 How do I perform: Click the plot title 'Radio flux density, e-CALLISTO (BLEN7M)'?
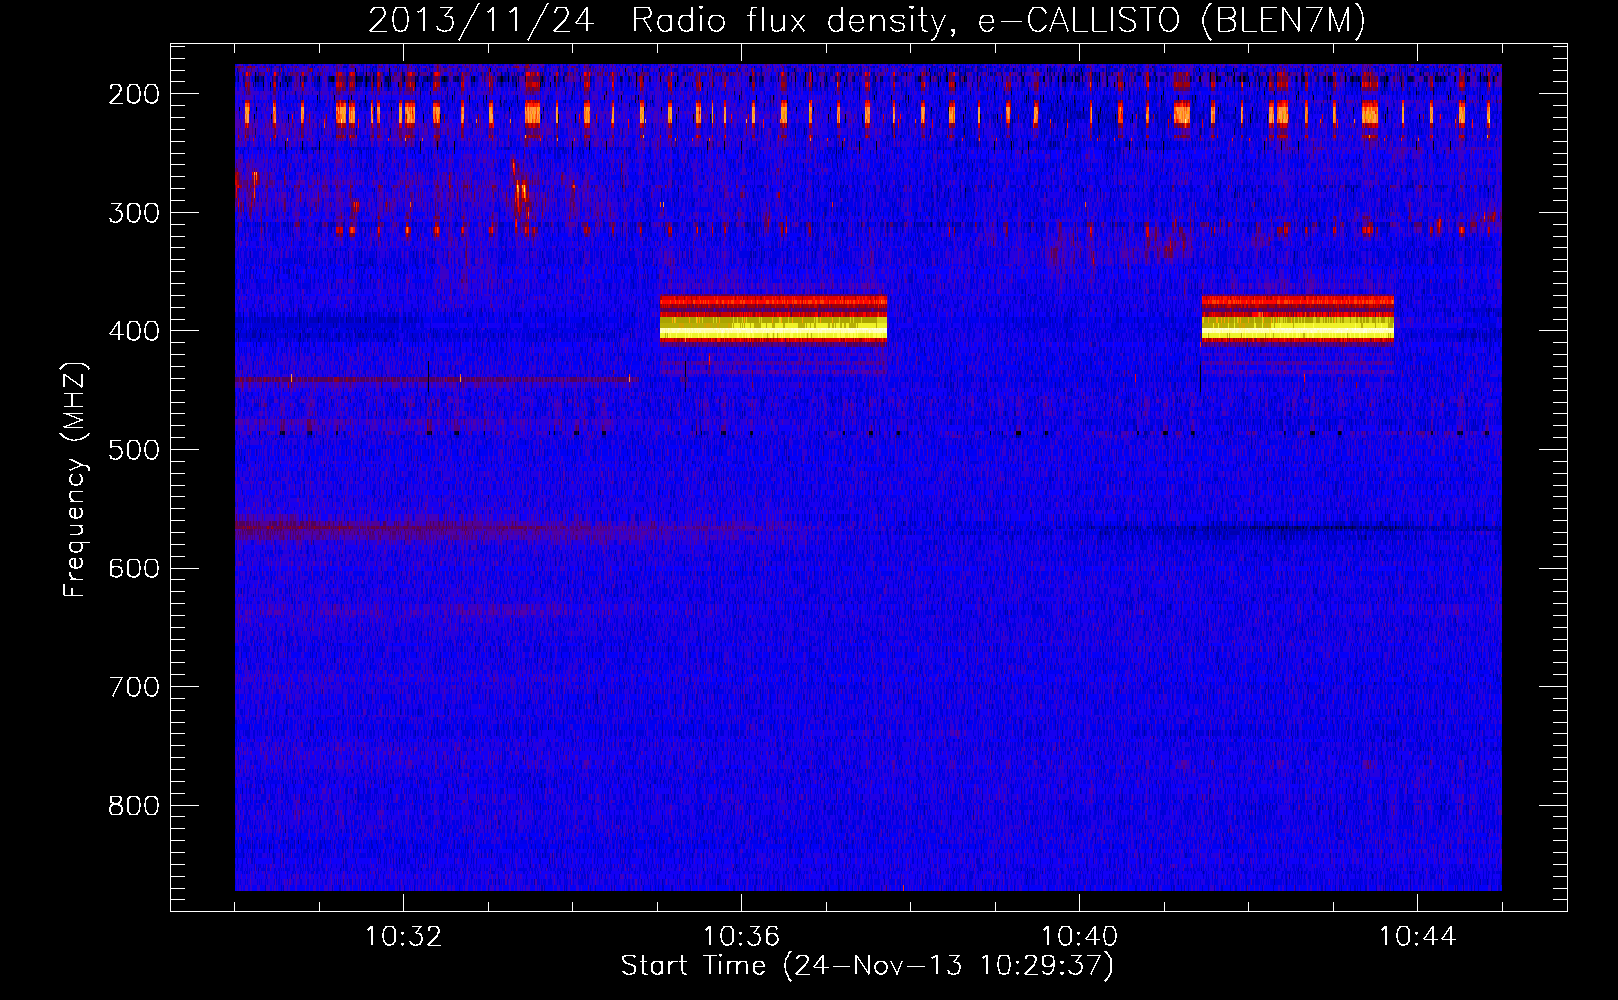[x=998, y=21]
